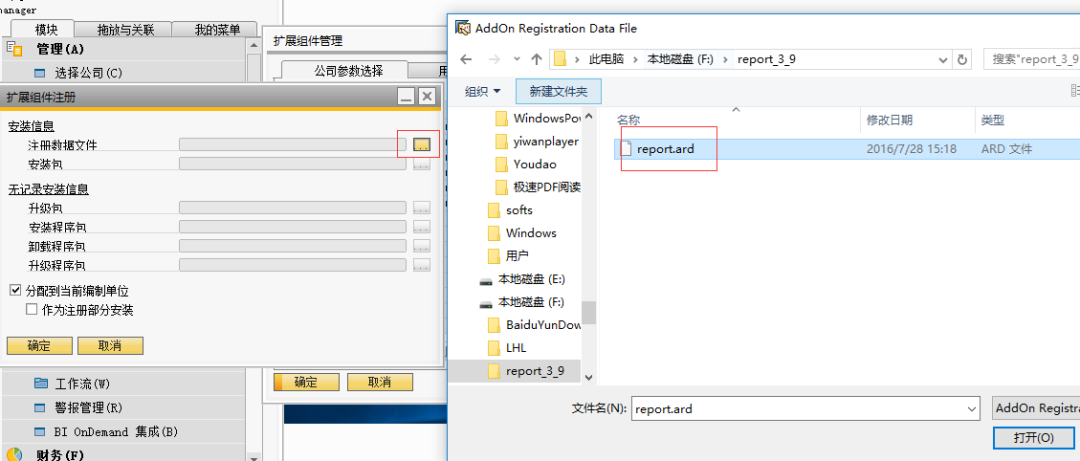
Task: Click 取消 in 扩展组件注册 dialog
Action: pos(110,346)
